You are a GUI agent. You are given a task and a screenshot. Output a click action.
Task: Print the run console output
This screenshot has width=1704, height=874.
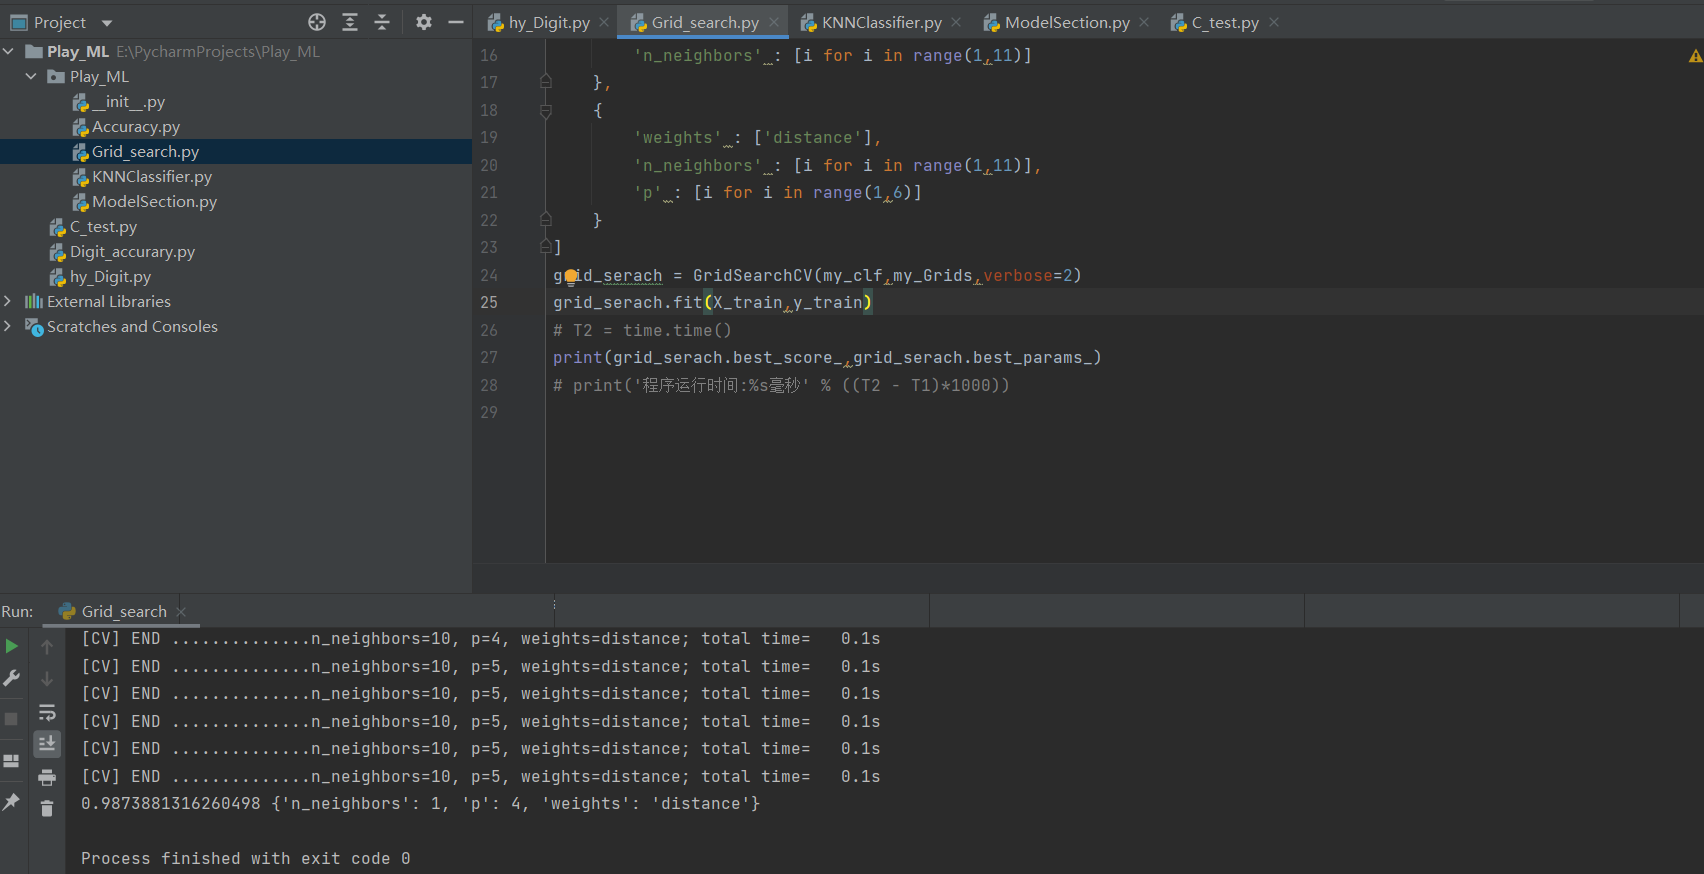[x=47, y=777]
